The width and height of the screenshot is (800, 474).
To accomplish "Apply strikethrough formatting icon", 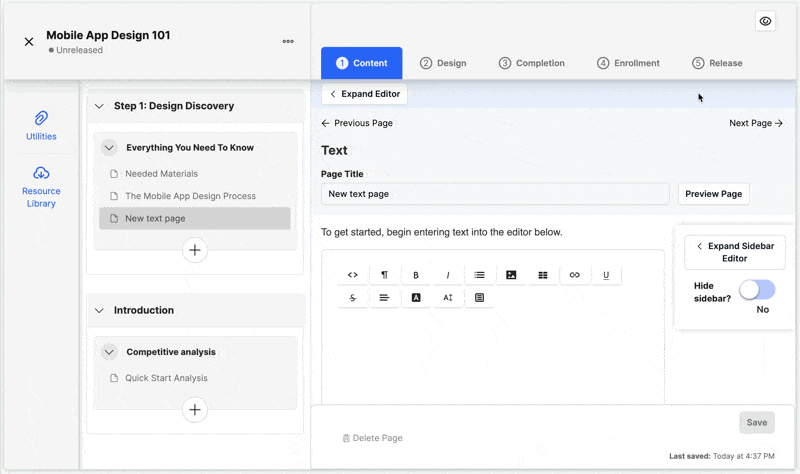I will click(353, 297).
